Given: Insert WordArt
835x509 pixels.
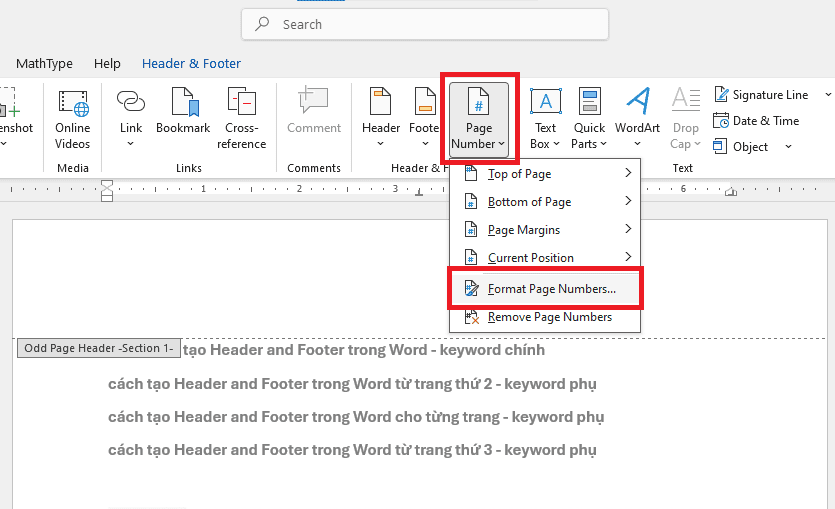Looking at the screenshot, I should click(637, 119).
